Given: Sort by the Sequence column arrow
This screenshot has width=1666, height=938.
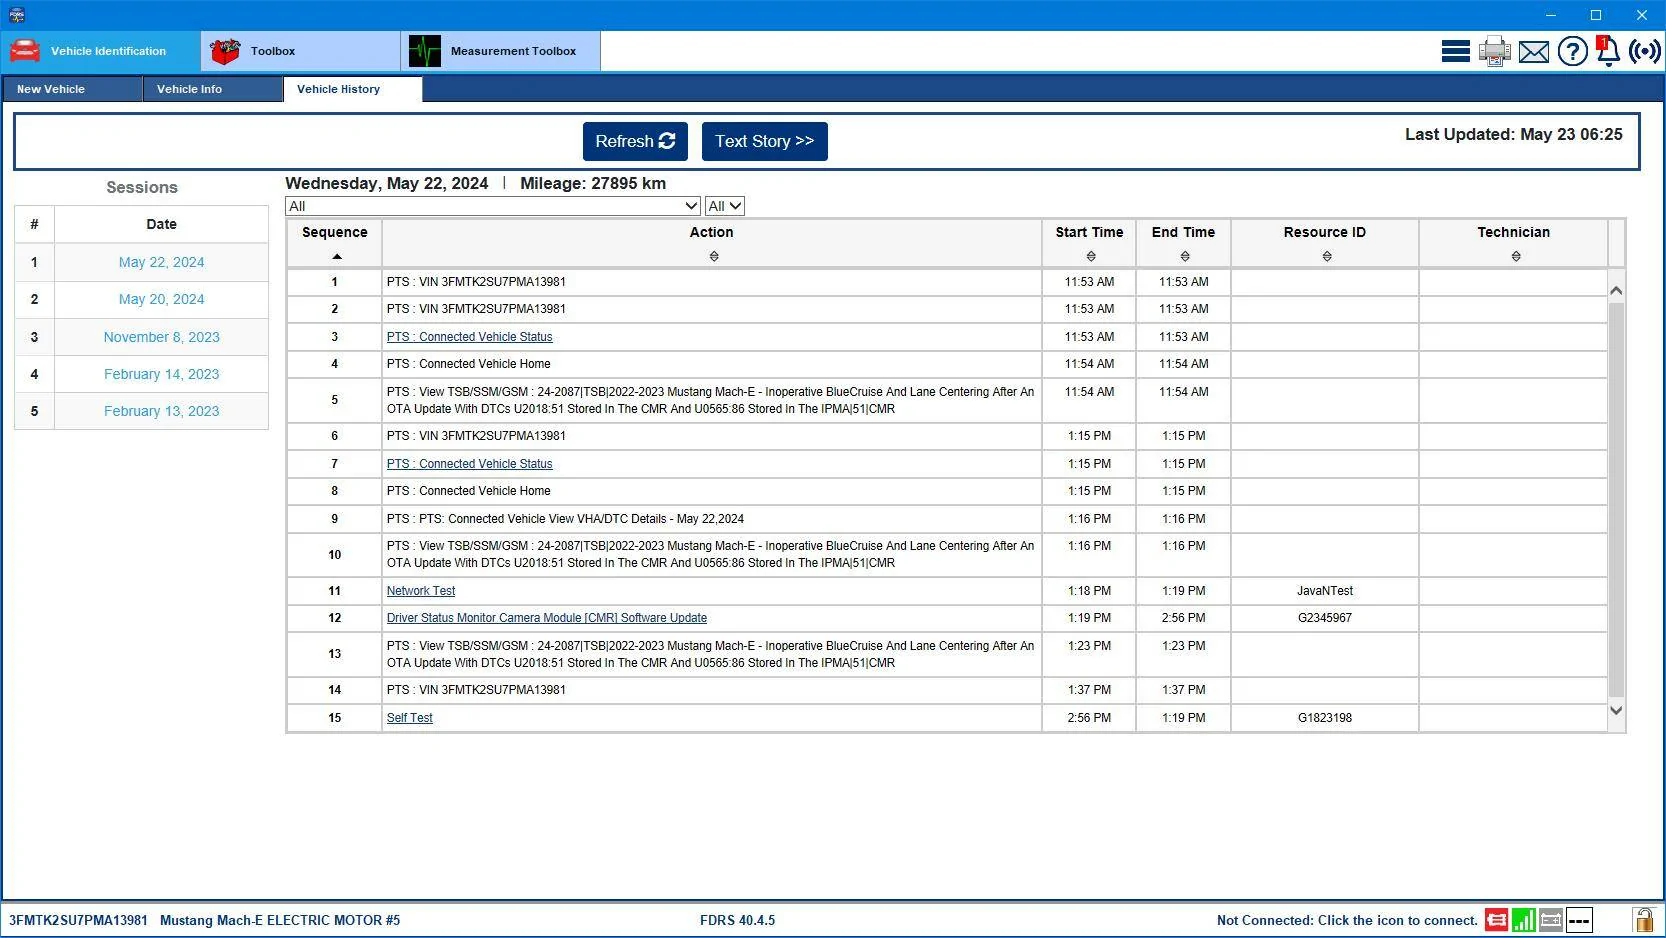Looking at the screenshot, I should coord(336,257).
